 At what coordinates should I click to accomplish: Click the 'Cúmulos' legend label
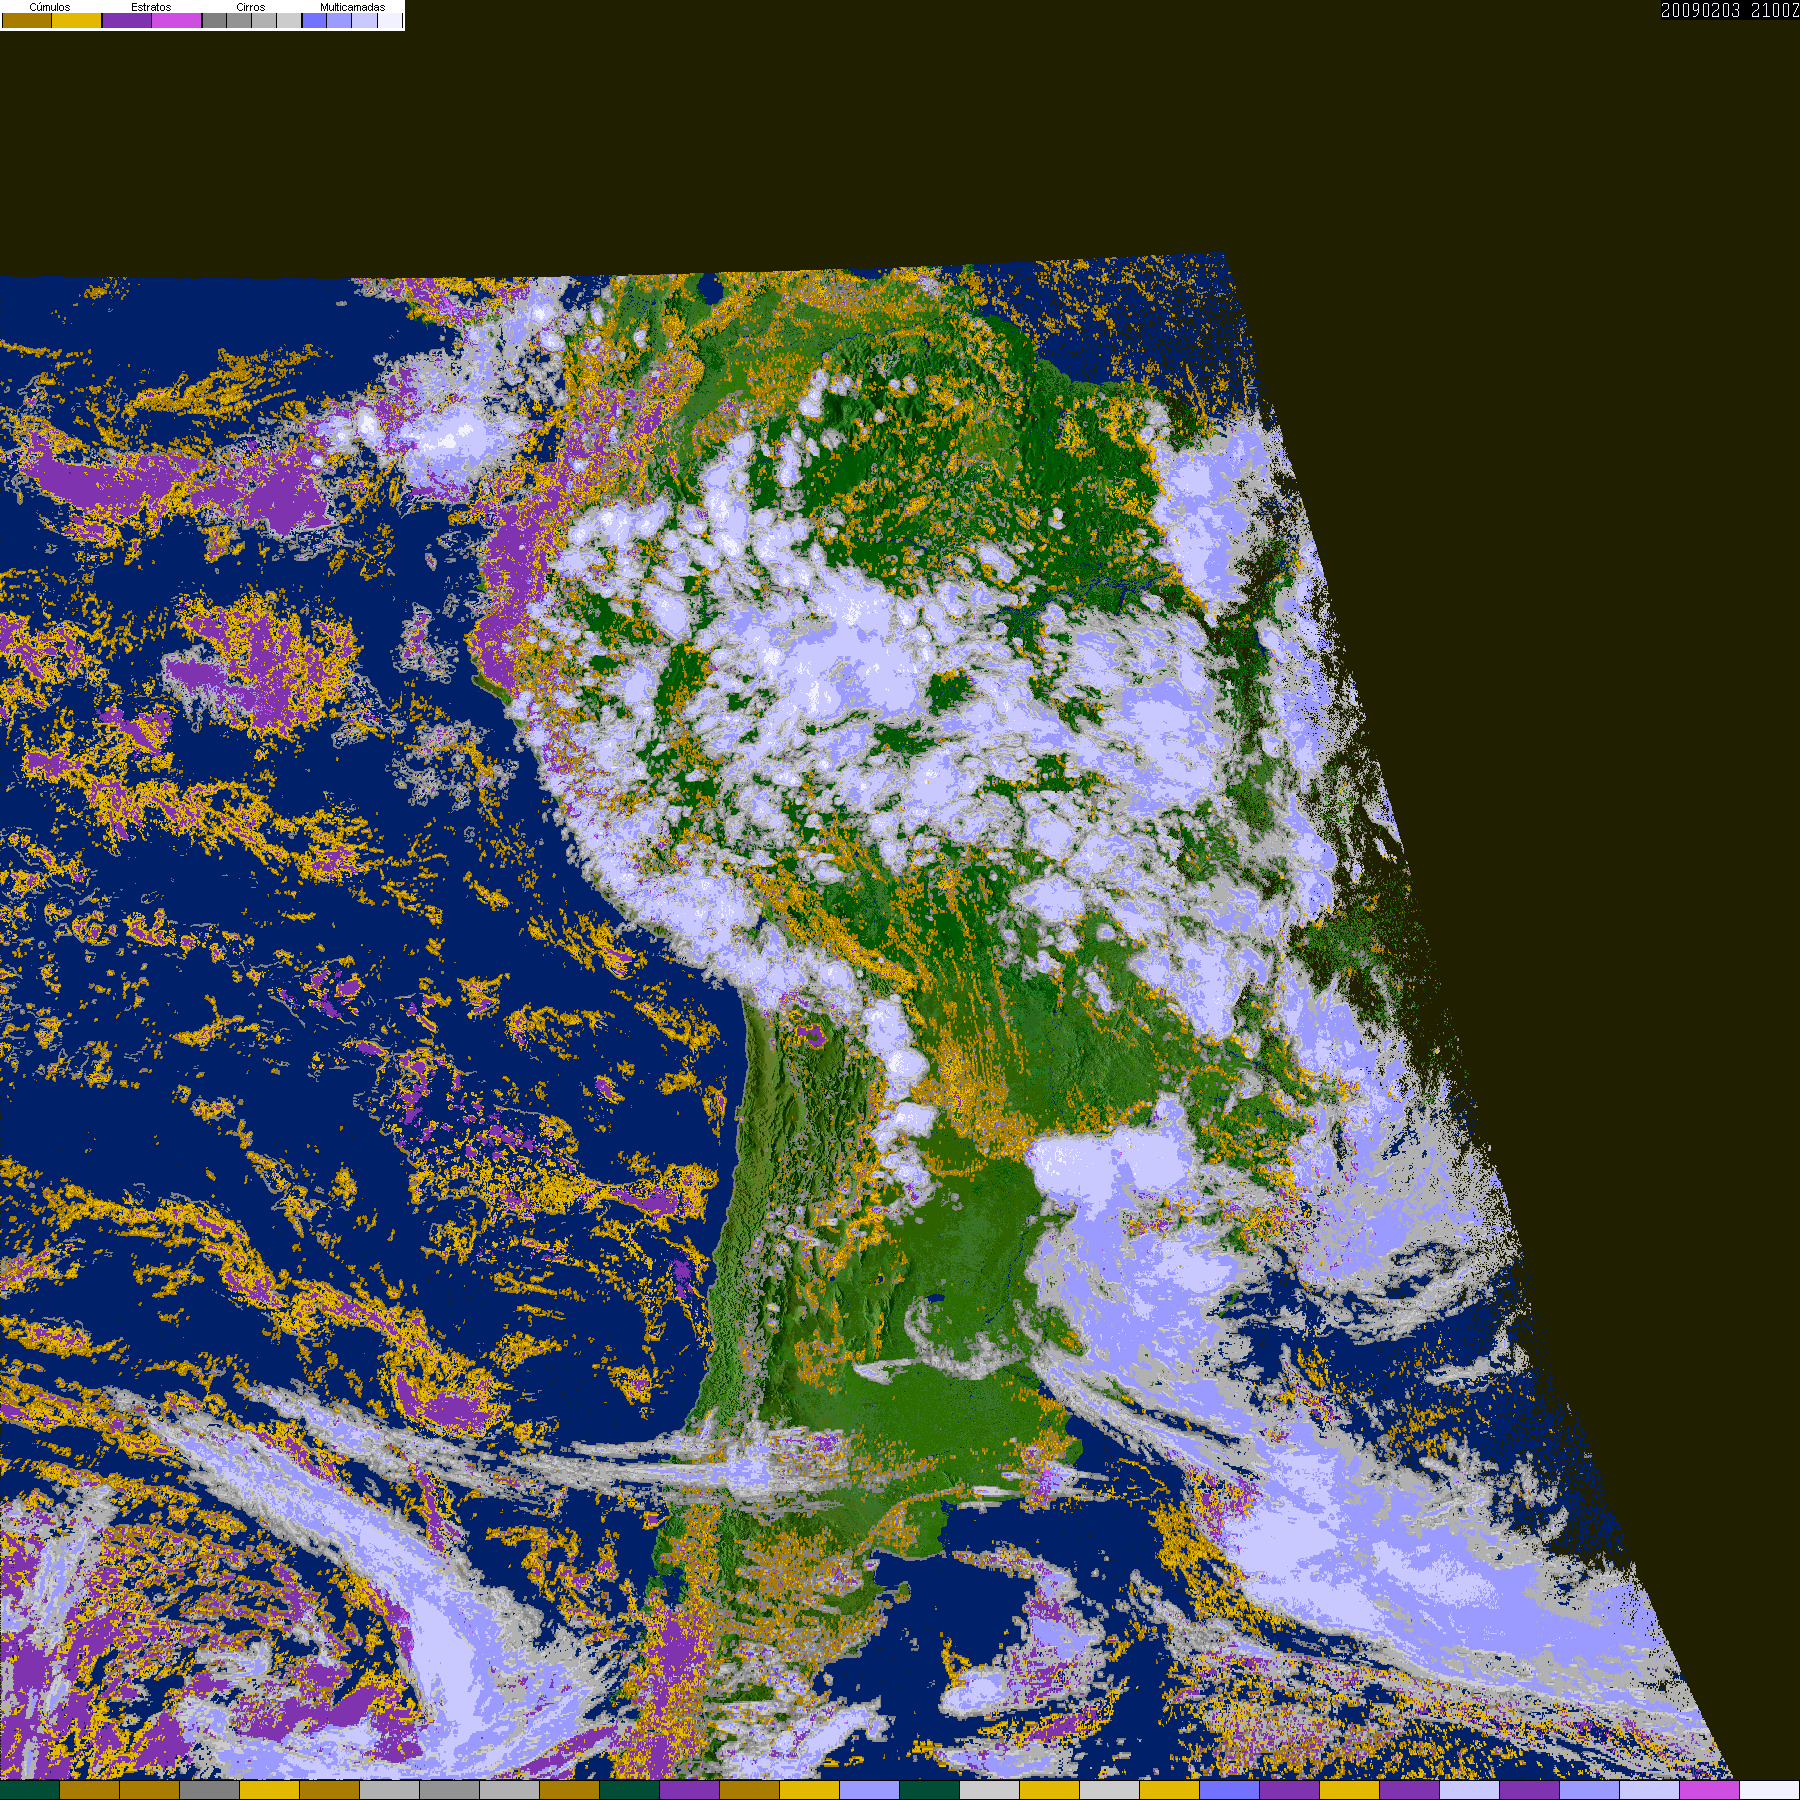(x=50, y=7)
